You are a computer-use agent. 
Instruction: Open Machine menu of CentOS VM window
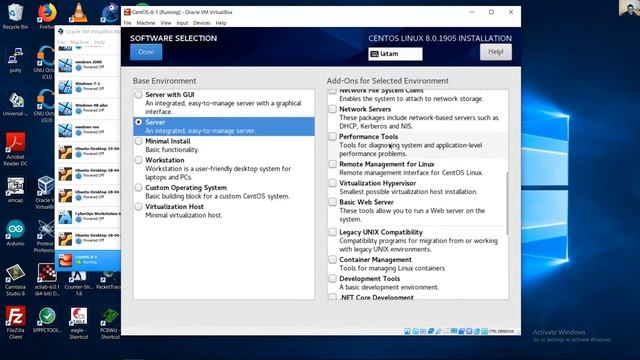click(146, 23)
